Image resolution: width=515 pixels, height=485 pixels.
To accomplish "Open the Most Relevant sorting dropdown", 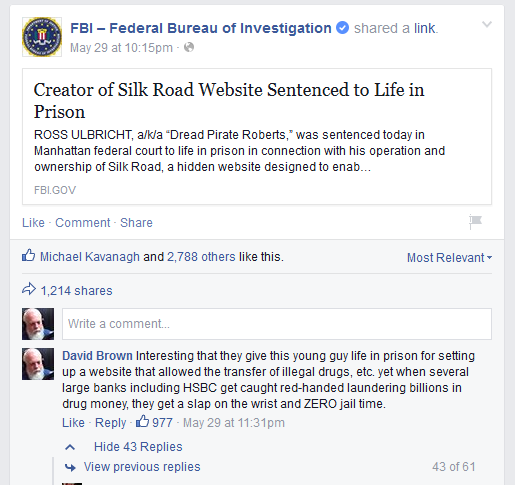I will 449,258.
